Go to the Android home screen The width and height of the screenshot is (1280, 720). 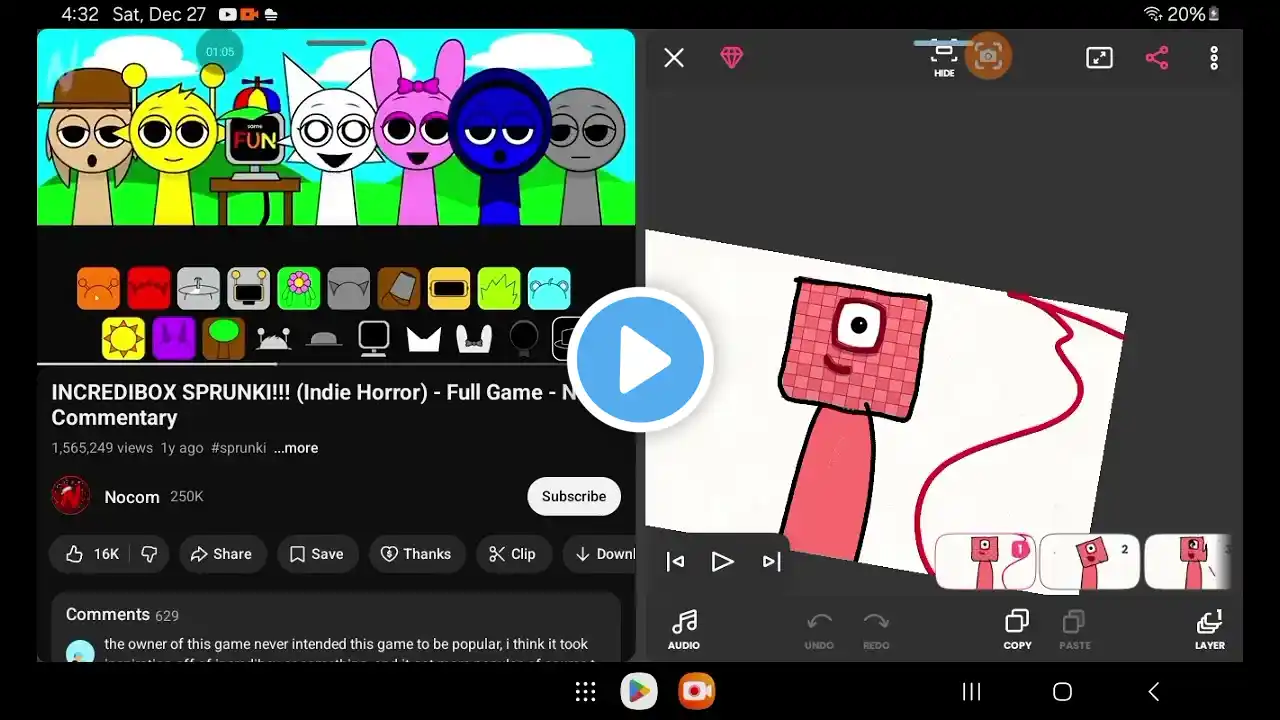pyautogui.click(x=1062, y=692)
